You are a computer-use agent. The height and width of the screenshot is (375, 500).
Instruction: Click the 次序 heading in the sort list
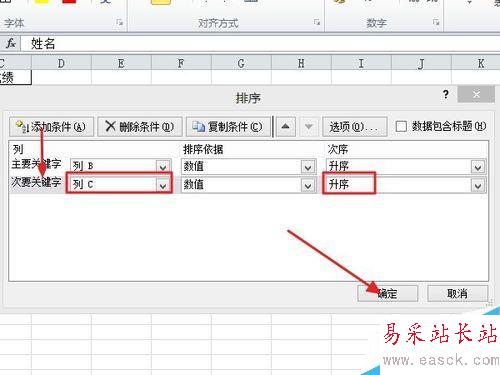338,149
